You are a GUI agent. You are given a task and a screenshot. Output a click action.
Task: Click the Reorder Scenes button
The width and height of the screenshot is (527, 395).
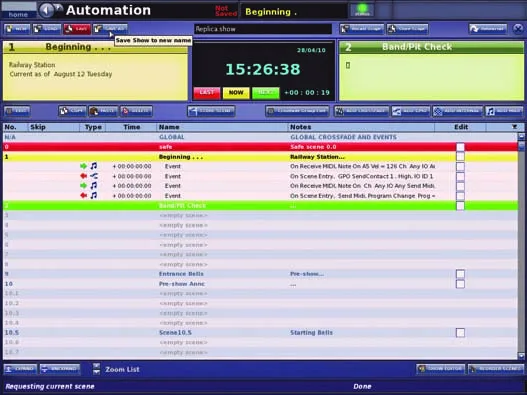coord(496,369)
